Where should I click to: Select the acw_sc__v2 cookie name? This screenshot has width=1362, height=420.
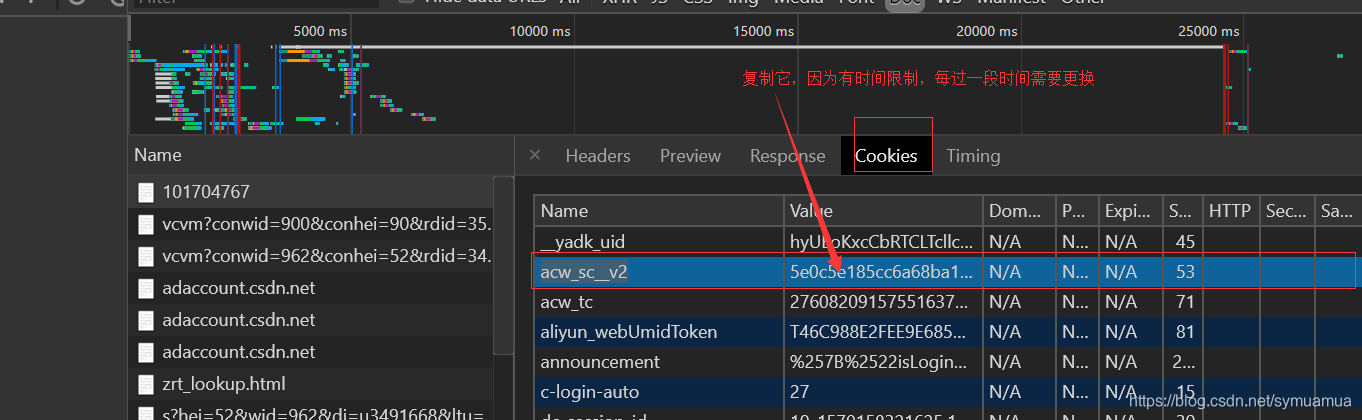[x=584, y=271]
